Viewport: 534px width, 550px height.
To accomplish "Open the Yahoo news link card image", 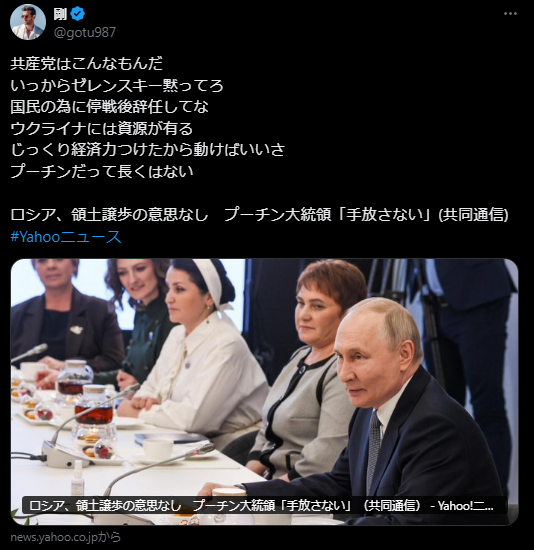I will 264,392.
